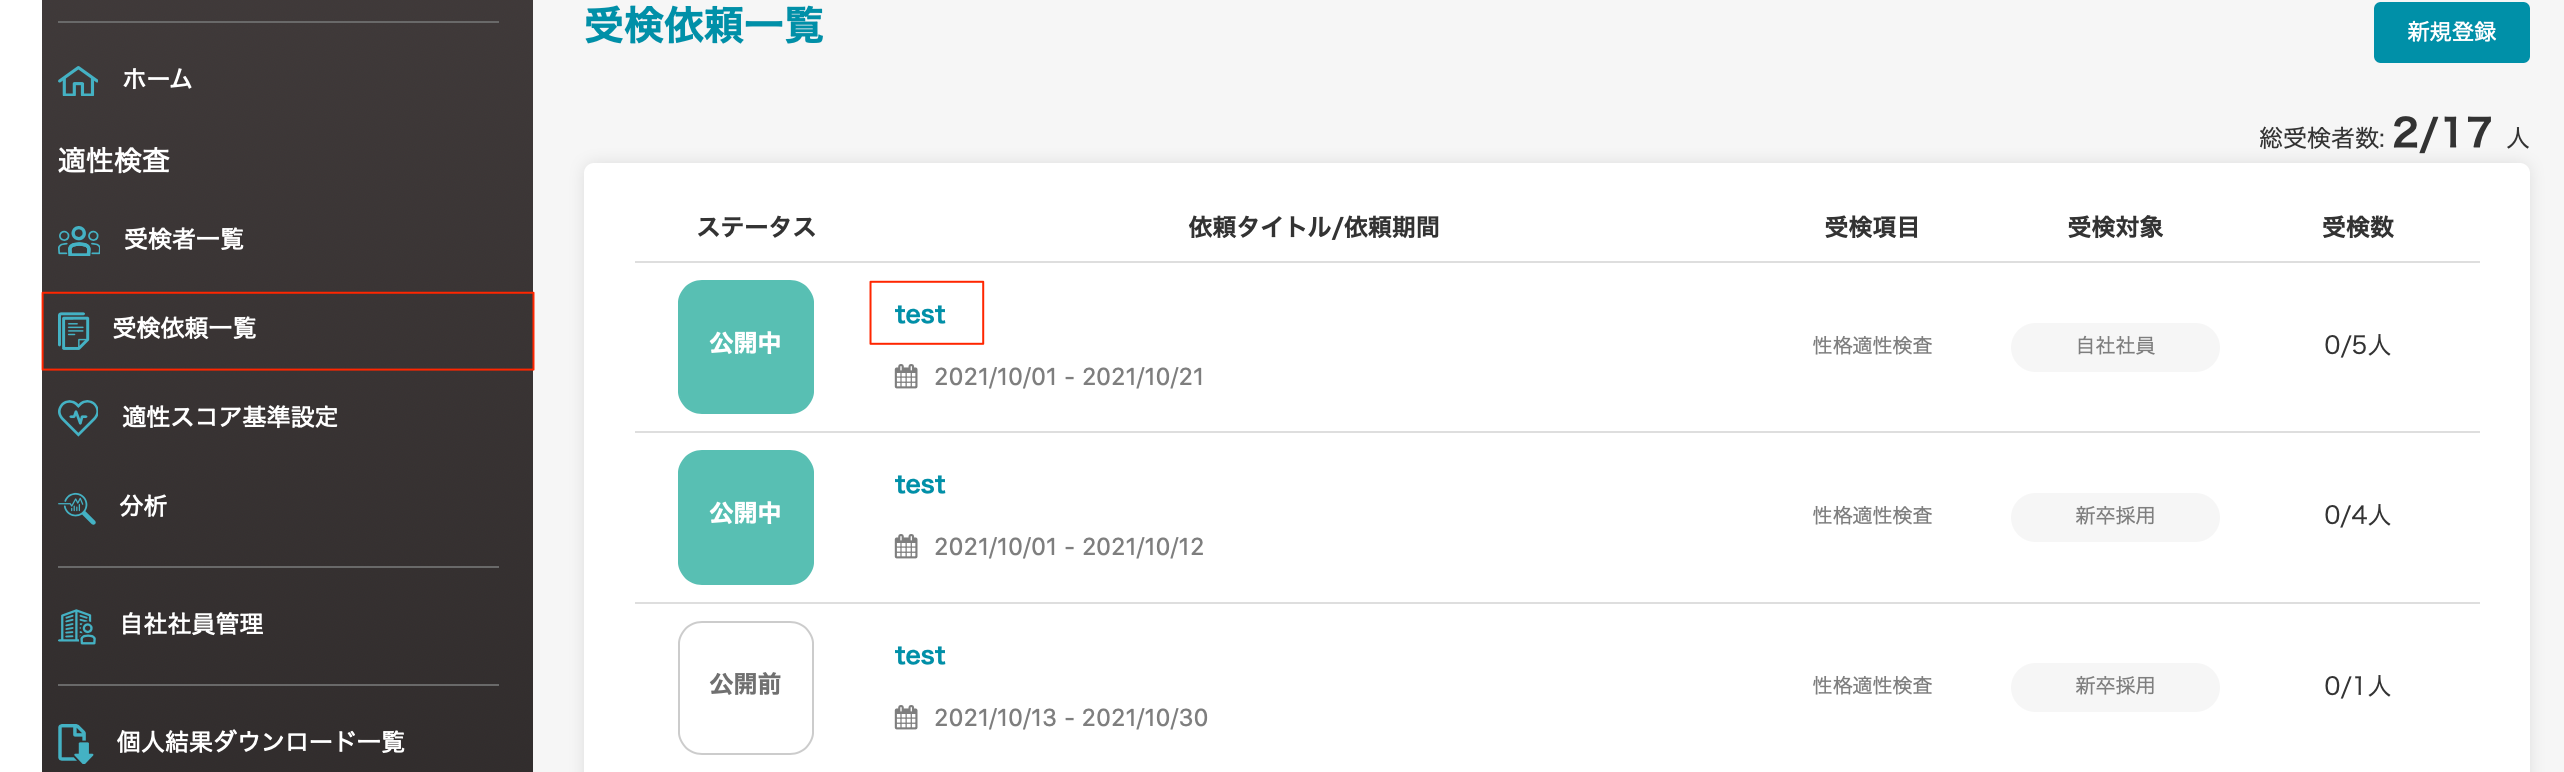Click the 新卒採用 tag on the second request

pos(2114,516)
